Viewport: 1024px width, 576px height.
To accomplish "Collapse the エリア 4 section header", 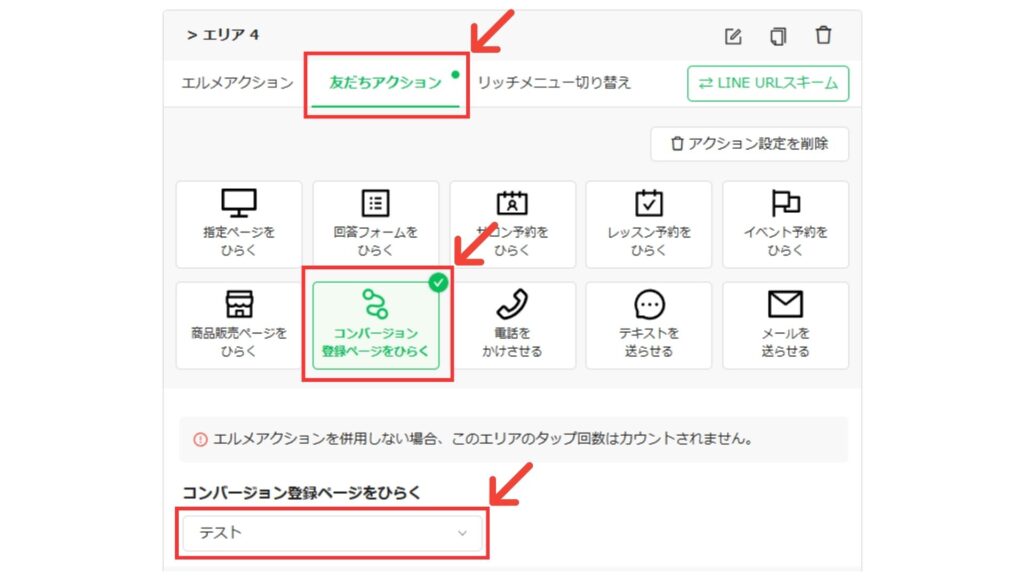I will click(x=223, y=35).
